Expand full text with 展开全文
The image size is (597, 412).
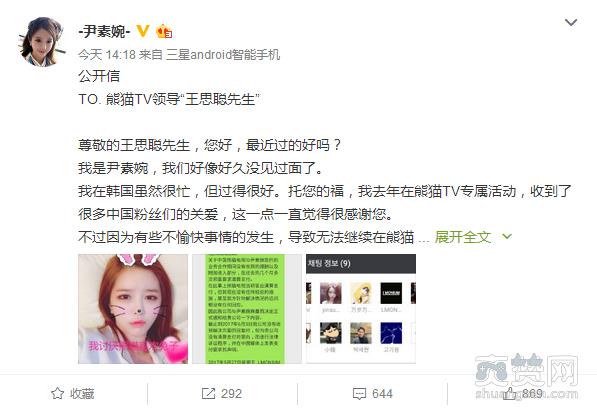tap(463, 237)
